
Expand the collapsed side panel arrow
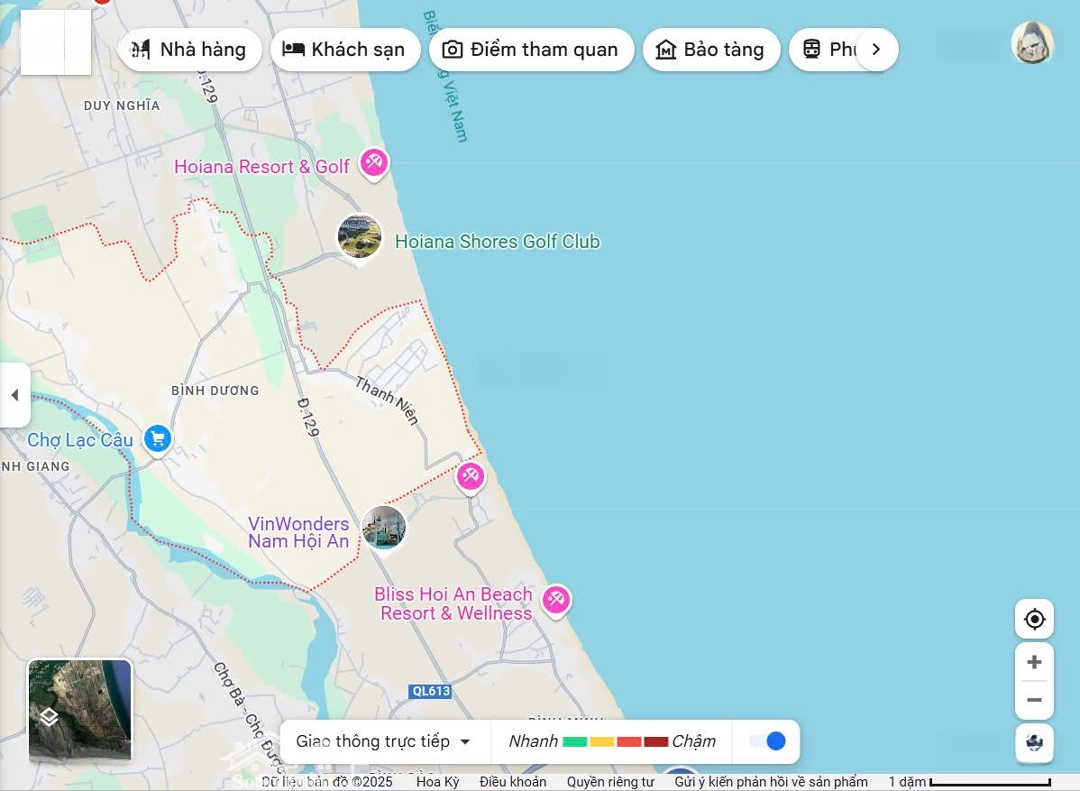[x=14, y=395]
